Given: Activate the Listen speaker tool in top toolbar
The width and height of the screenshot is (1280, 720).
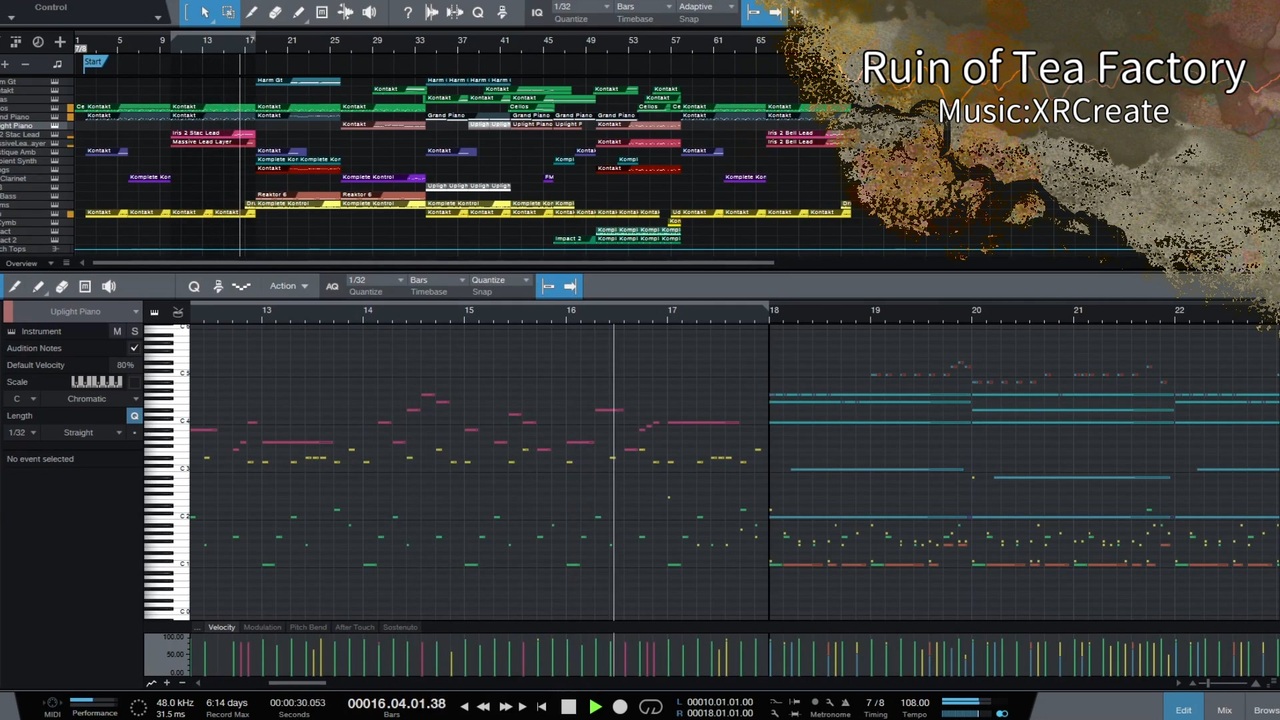Looking at the screenshot, I should pos(369,12).
